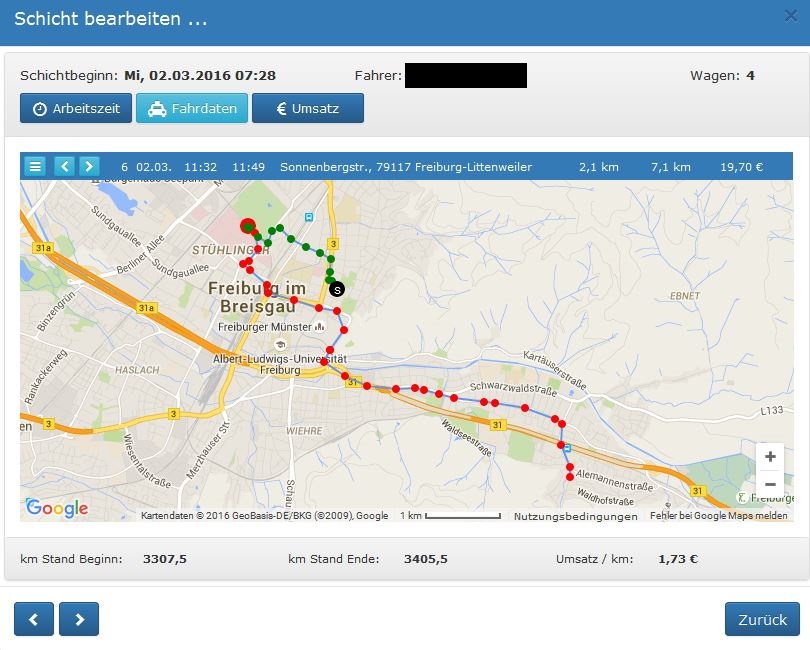
Task: Click the km Stand Ende value 3405,5
Action: tap(426, 559)
